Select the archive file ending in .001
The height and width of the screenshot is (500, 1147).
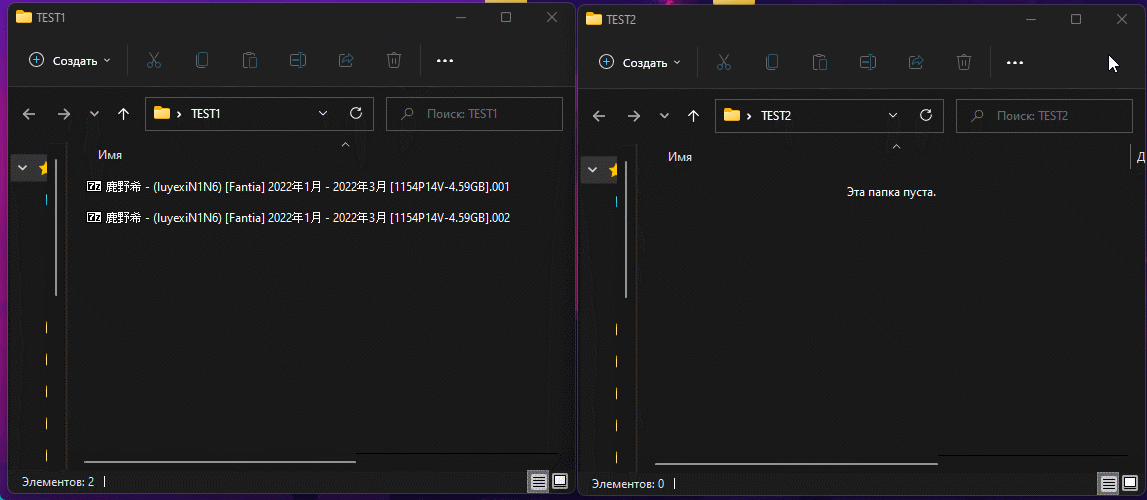click(298, 186)
